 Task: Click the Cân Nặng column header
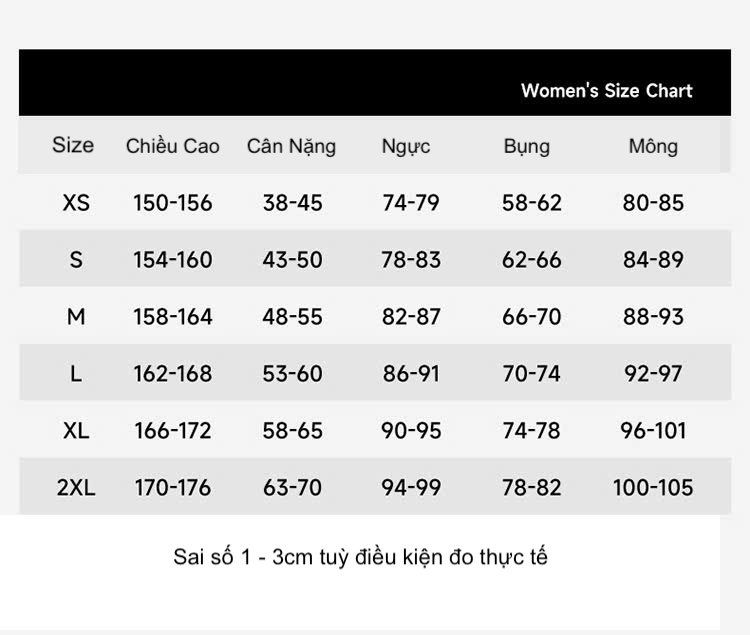pos(291,146)
